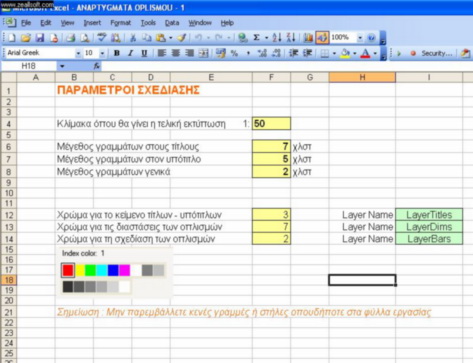Expand the font size dropdown
The height and width of the screenshot is (363, 473).
102,53
